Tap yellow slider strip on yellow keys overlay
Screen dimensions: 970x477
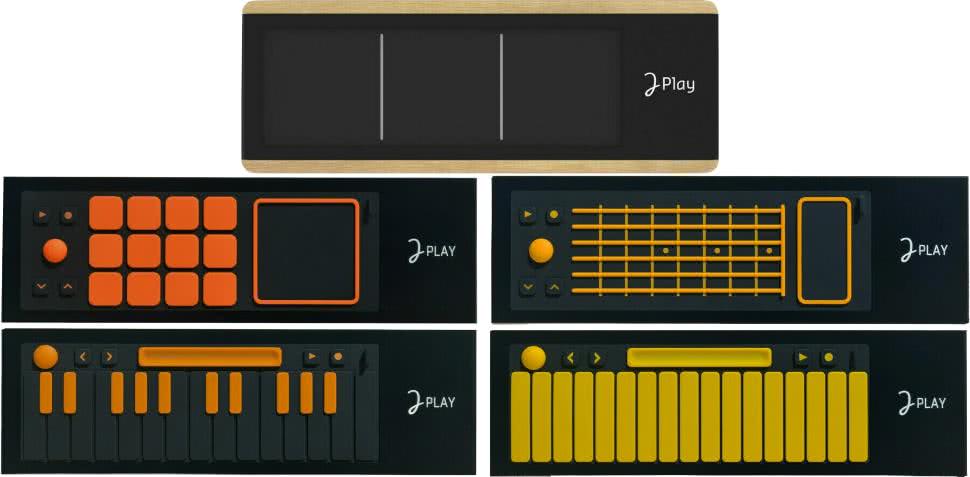[x=699, y=358]
